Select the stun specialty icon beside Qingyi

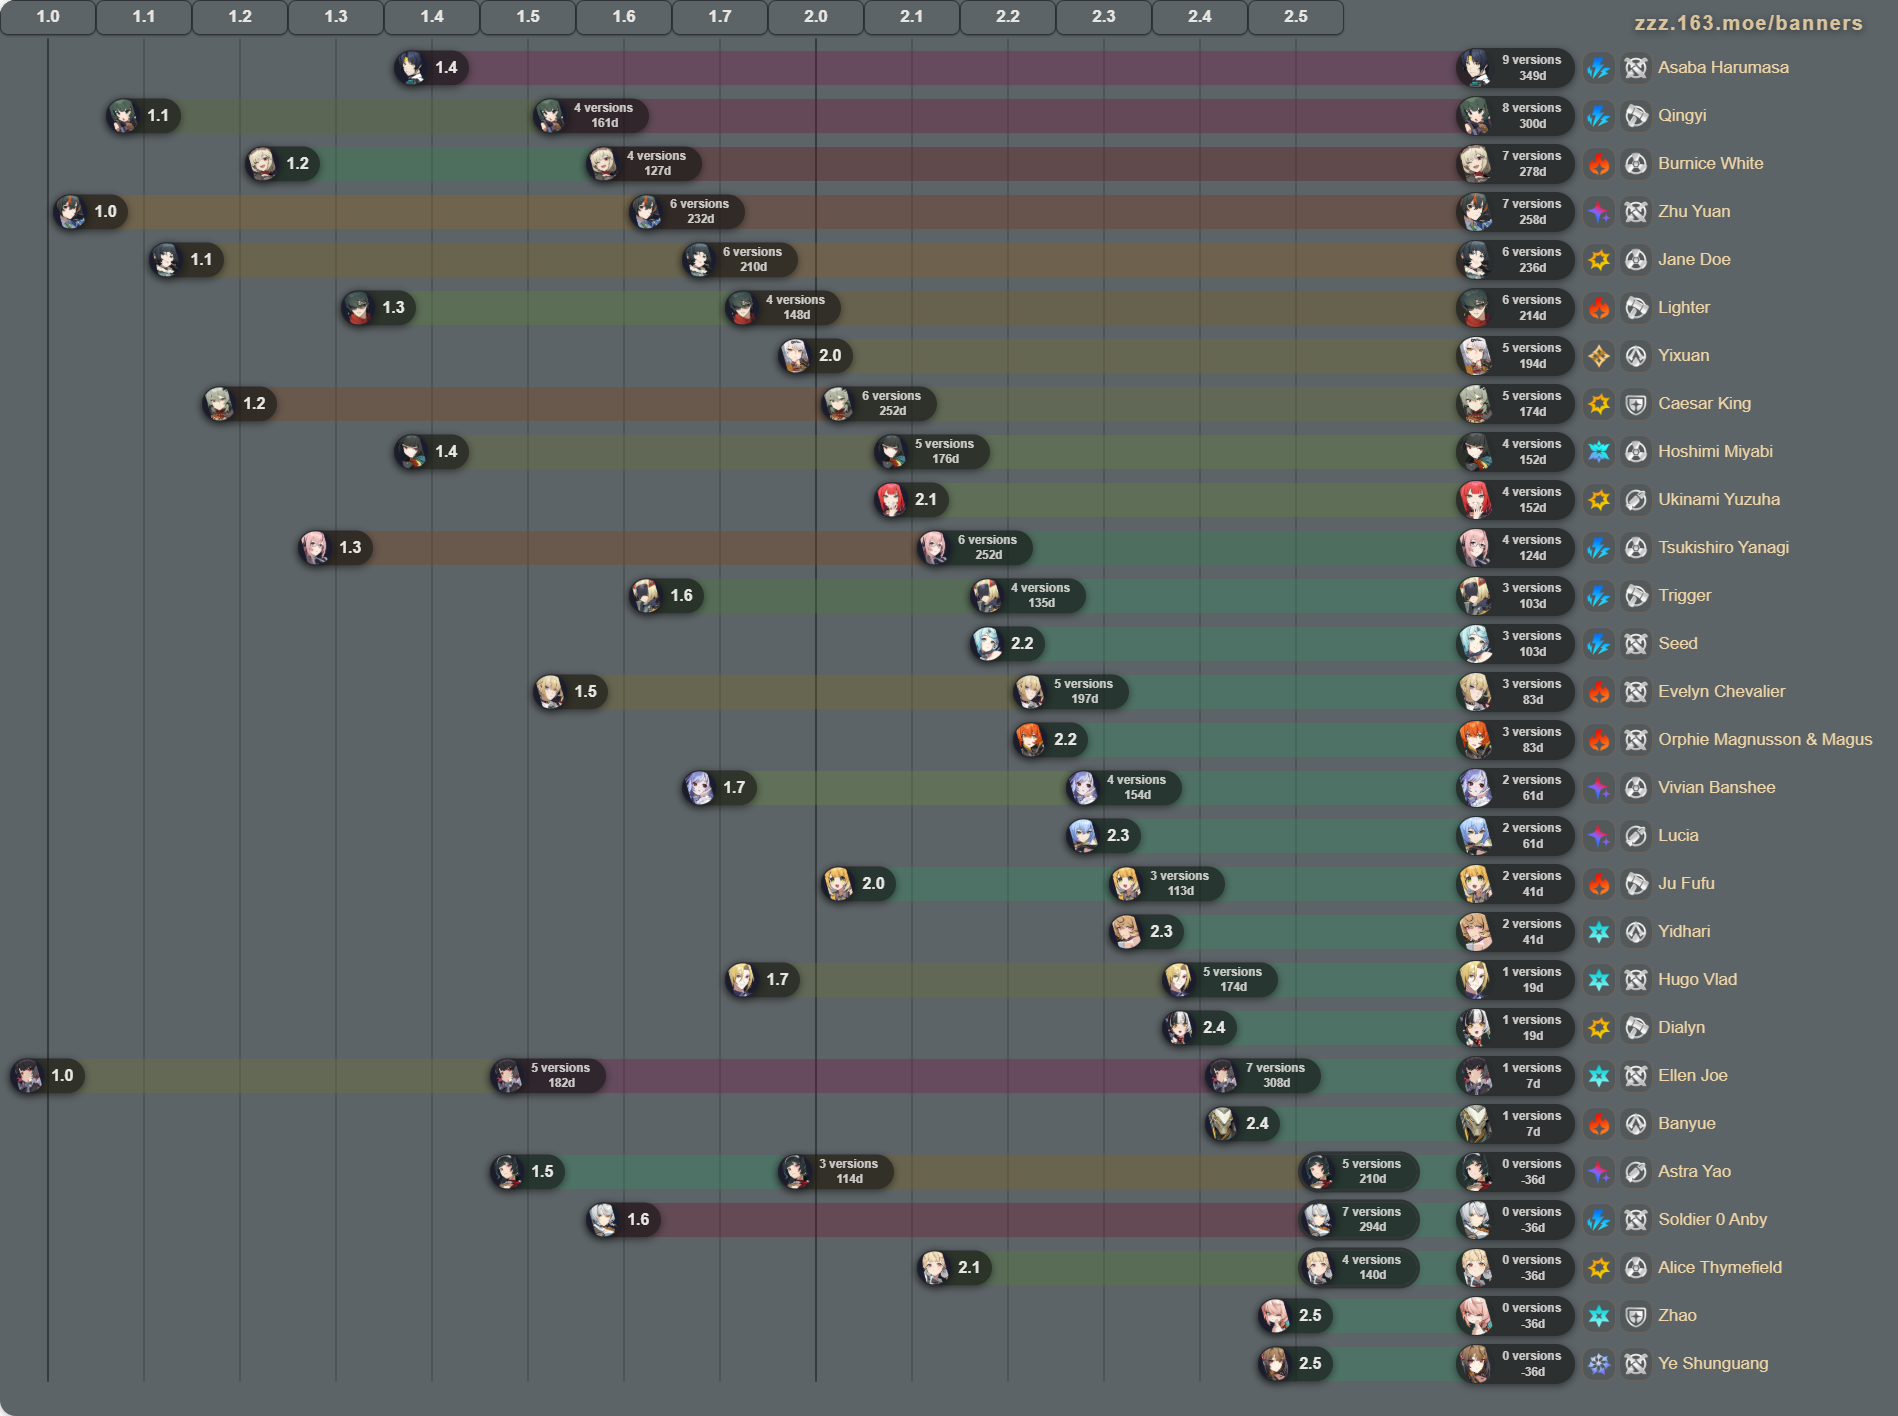(x=1636, y=116)
